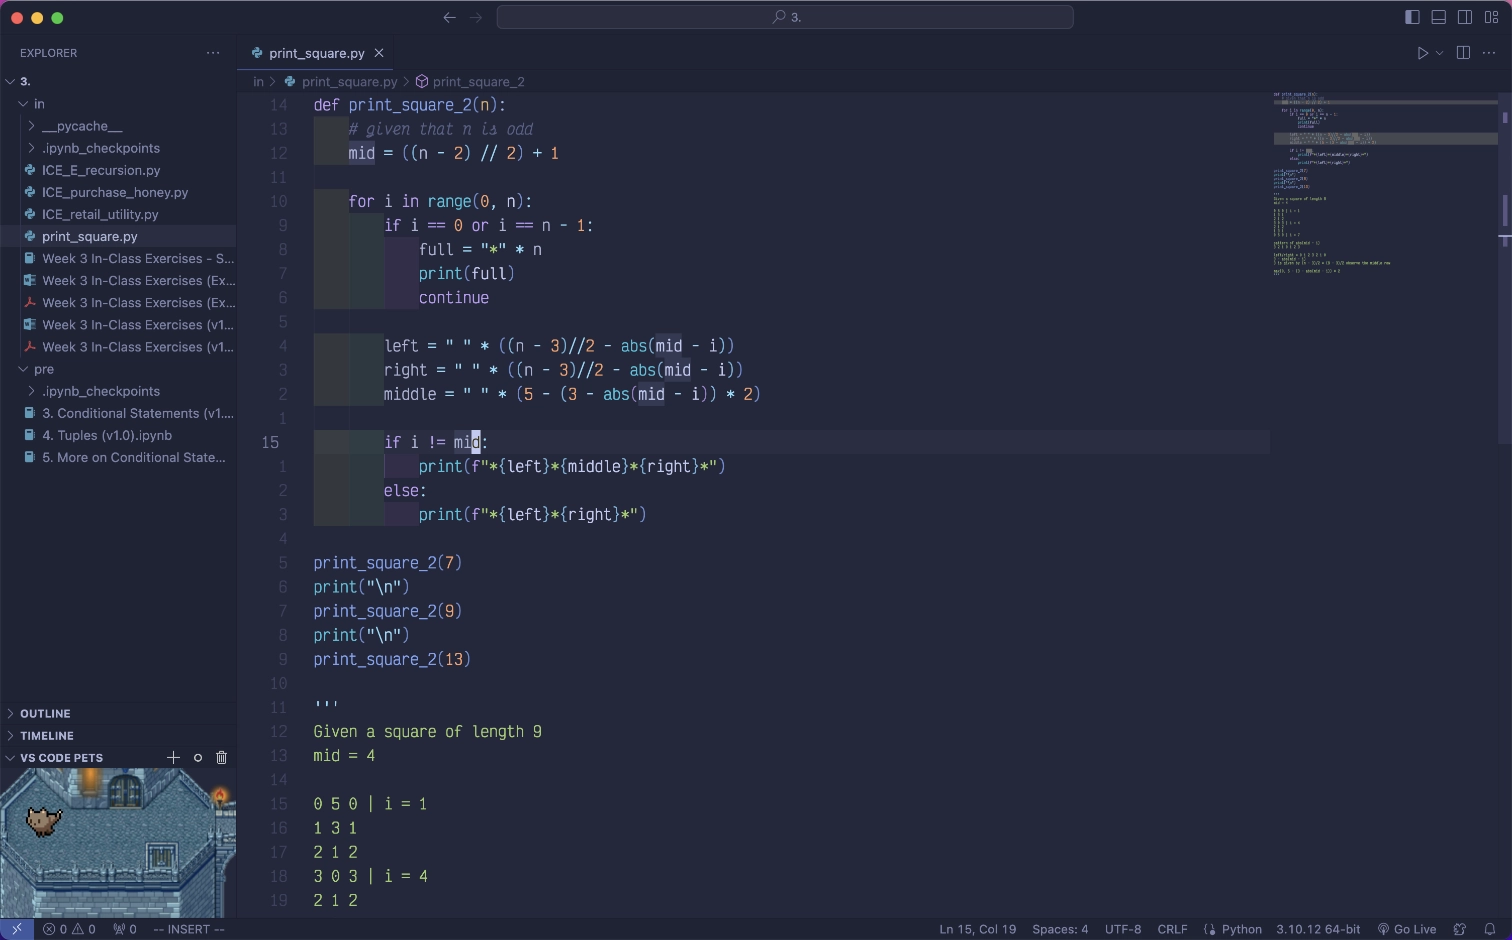Expand the TIMELINE section
The image size is (1512, 940).
coord(45,735)
